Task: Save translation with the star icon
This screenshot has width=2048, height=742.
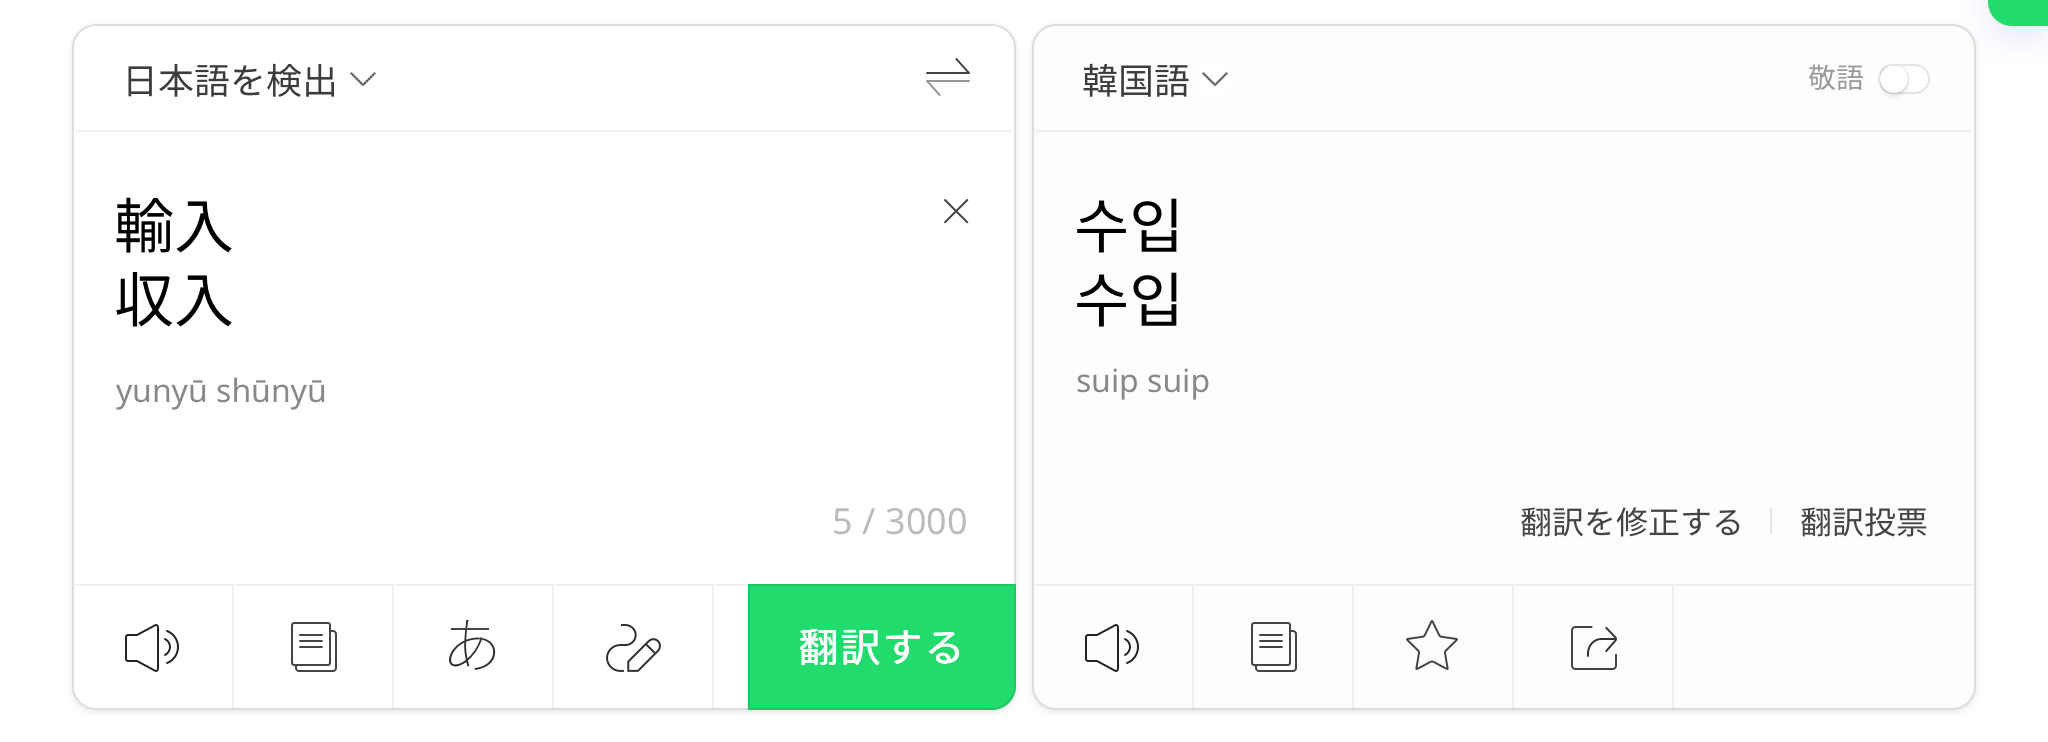Action: [x=1432, y=646]
